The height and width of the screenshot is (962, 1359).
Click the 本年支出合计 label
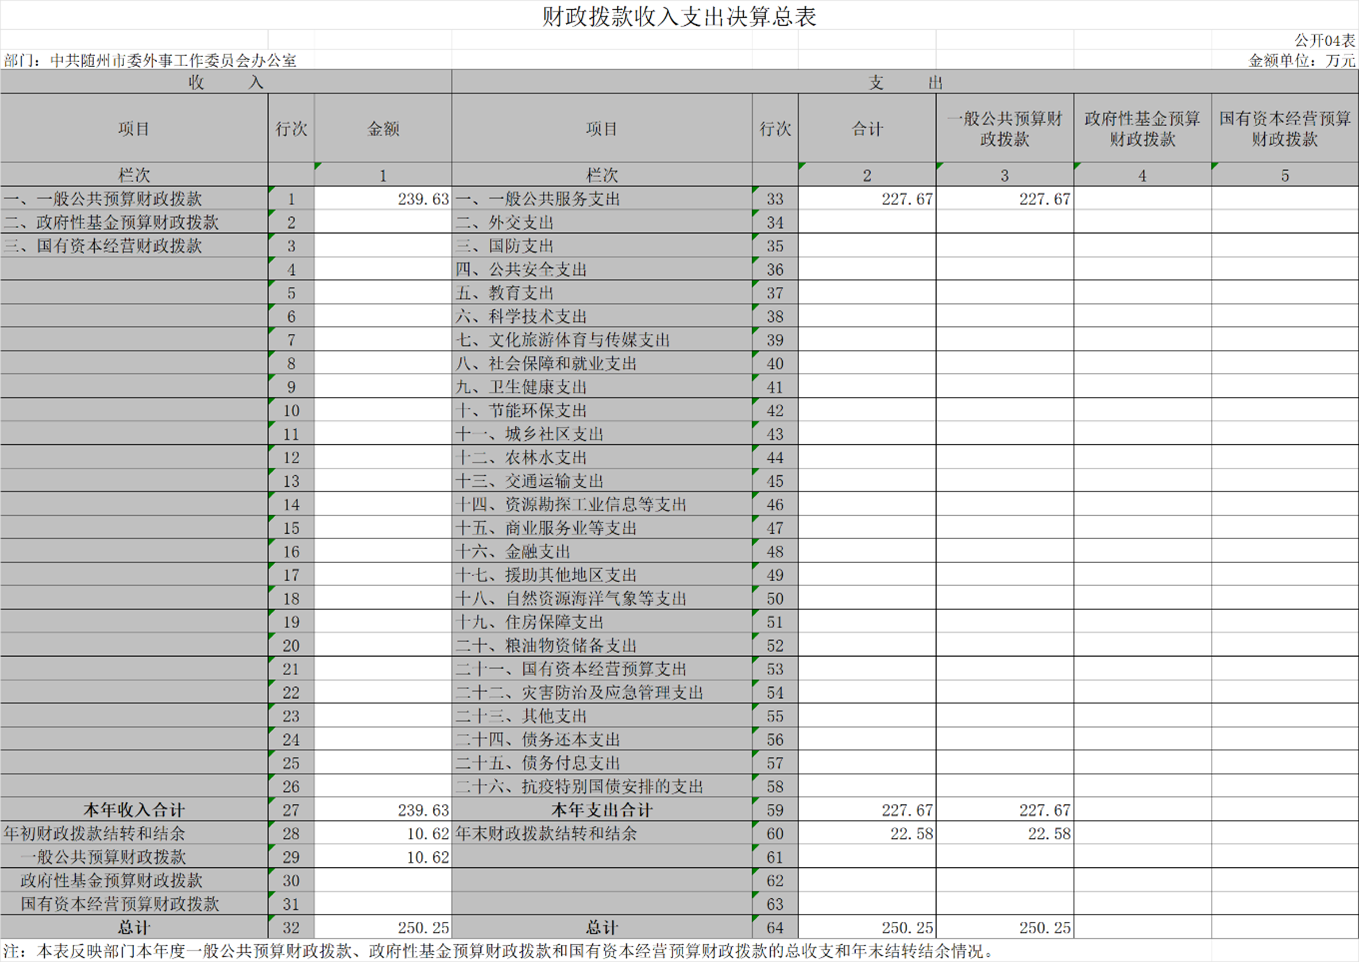point(602,810)
